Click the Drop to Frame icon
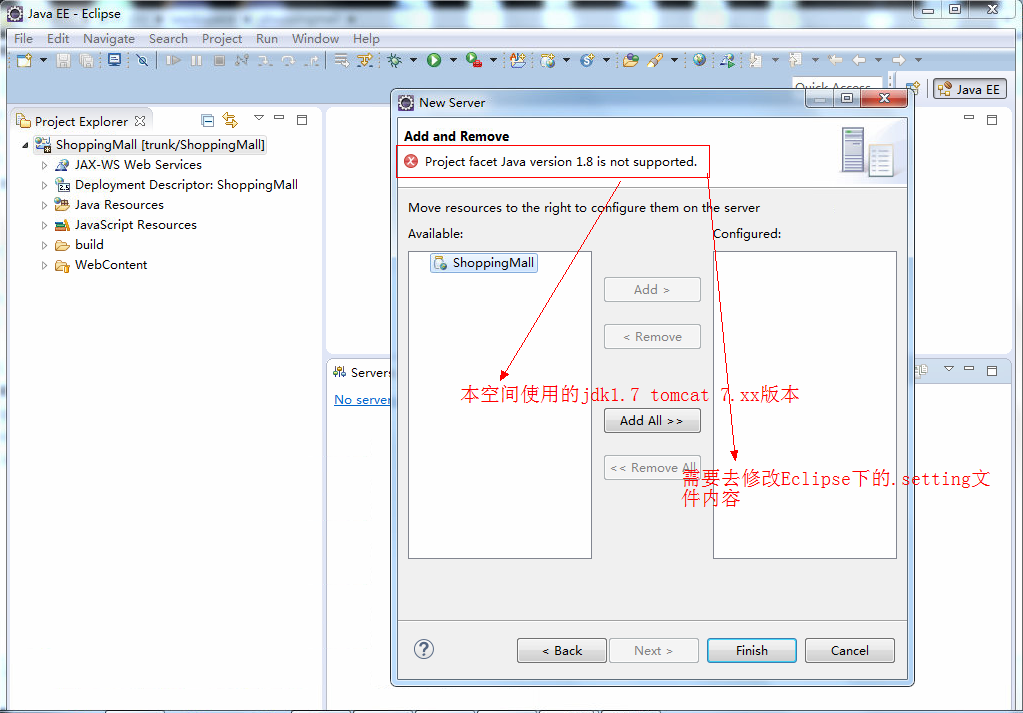 point(341,61)
